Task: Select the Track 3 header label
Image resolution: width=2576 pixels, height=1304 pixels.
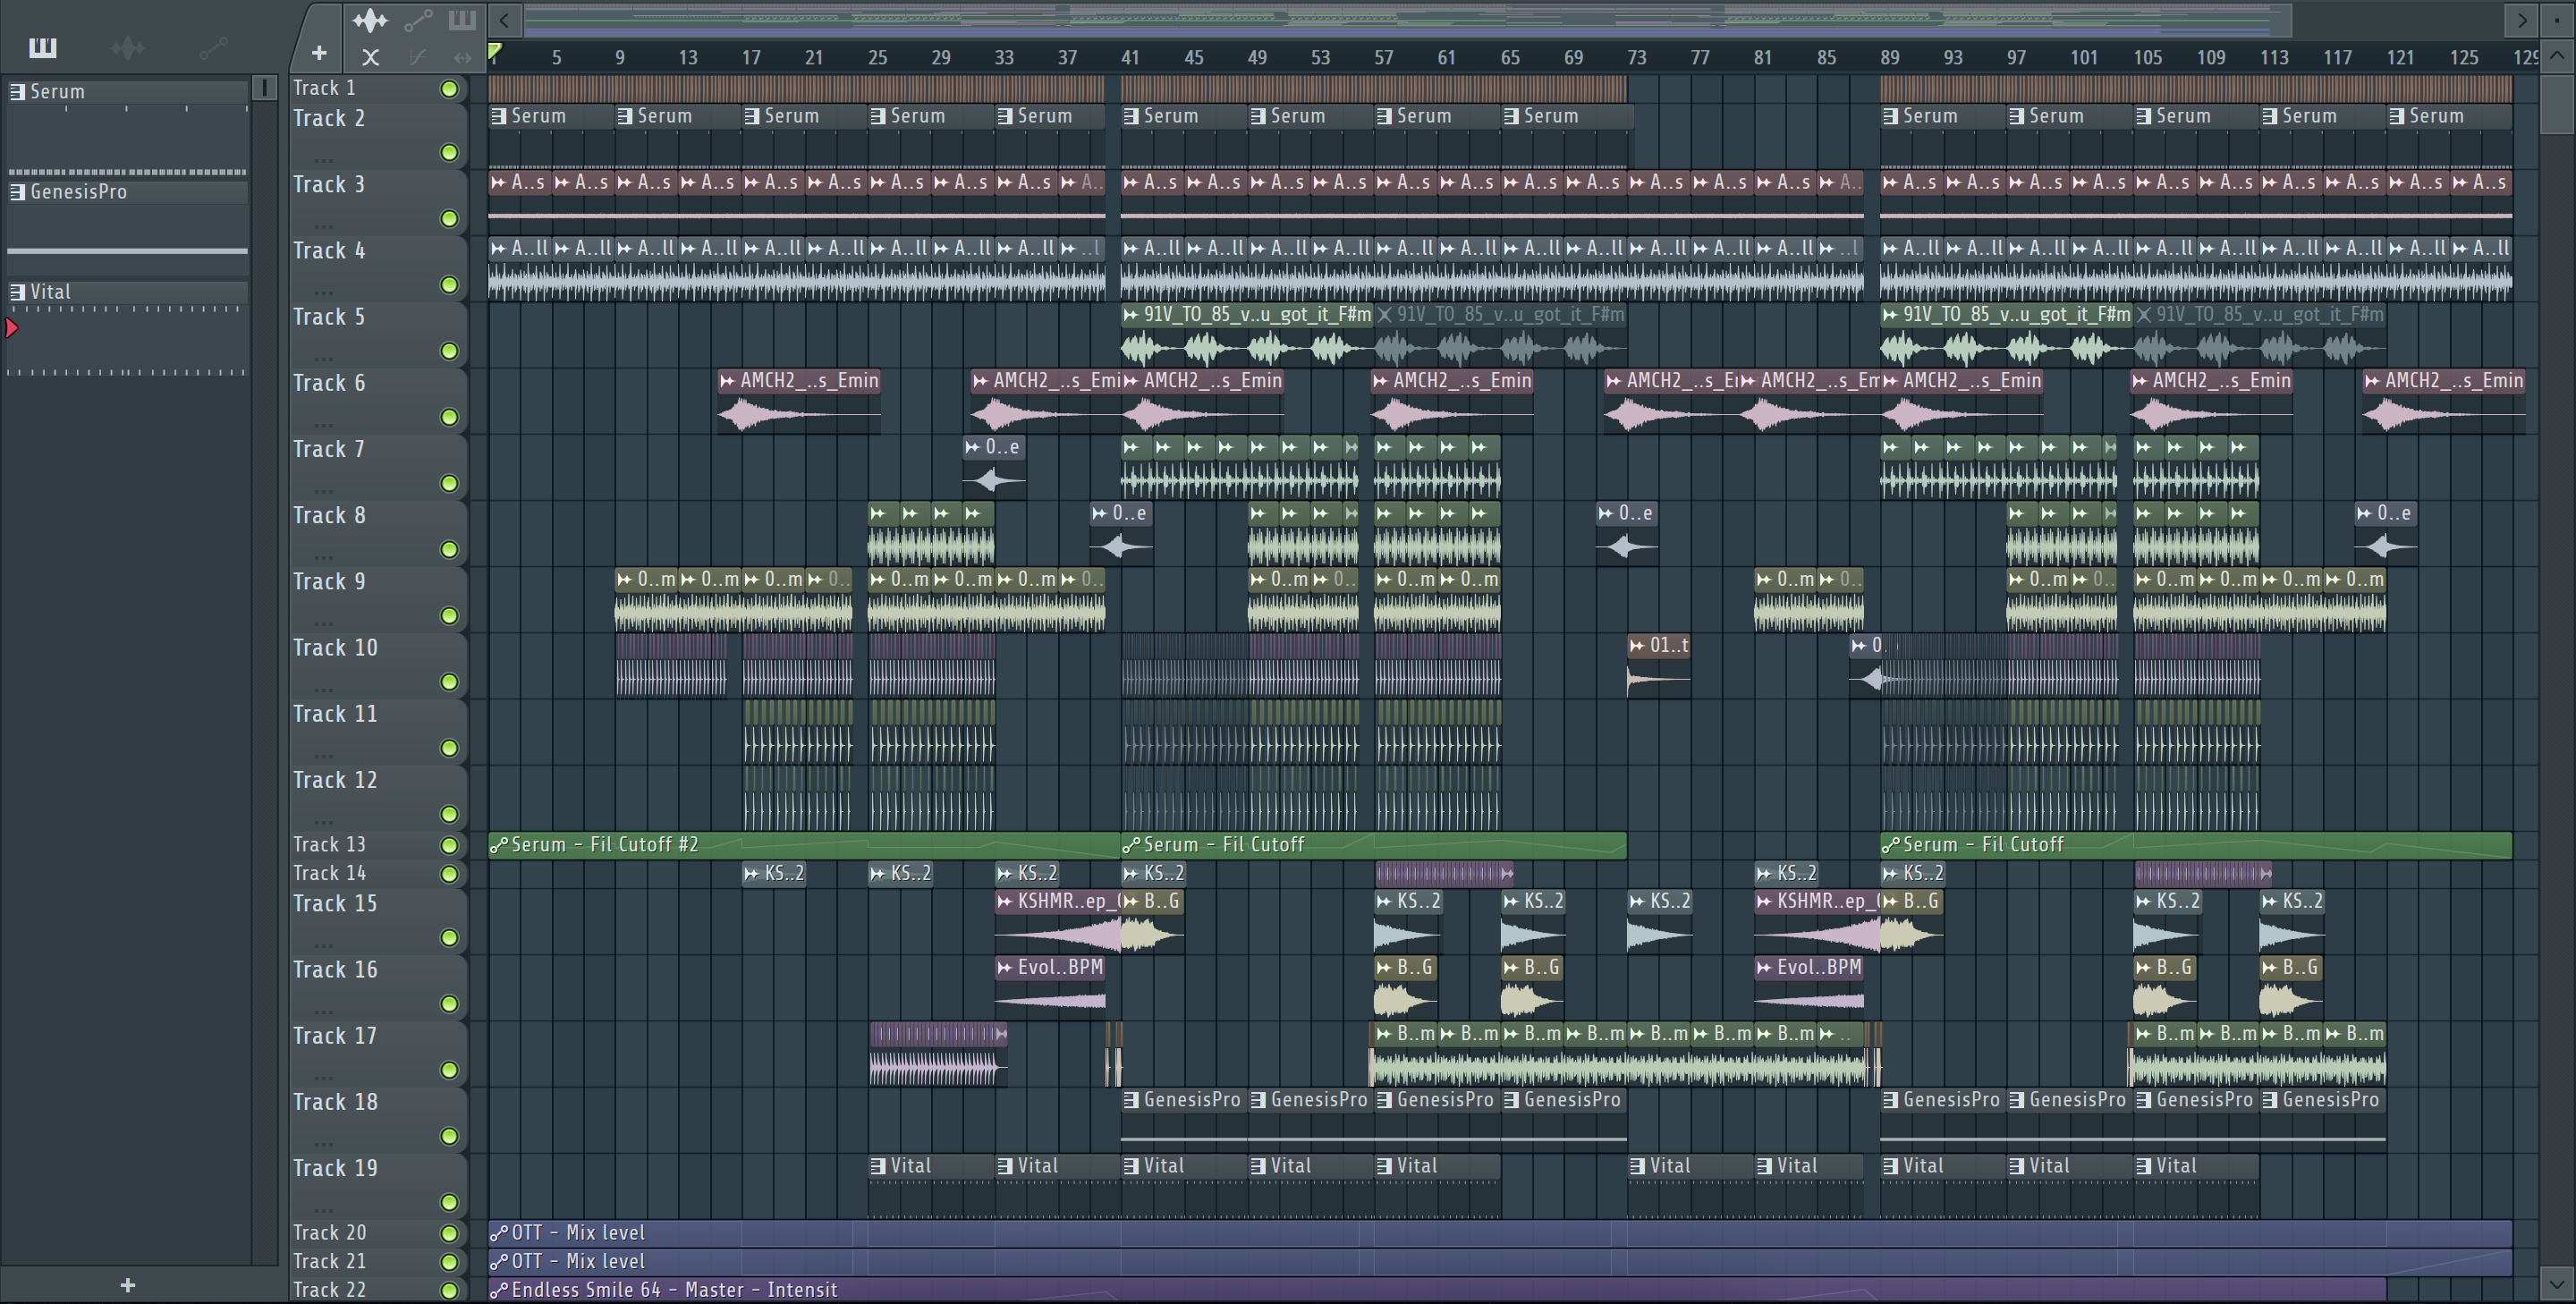Action: tap(329, 184)
